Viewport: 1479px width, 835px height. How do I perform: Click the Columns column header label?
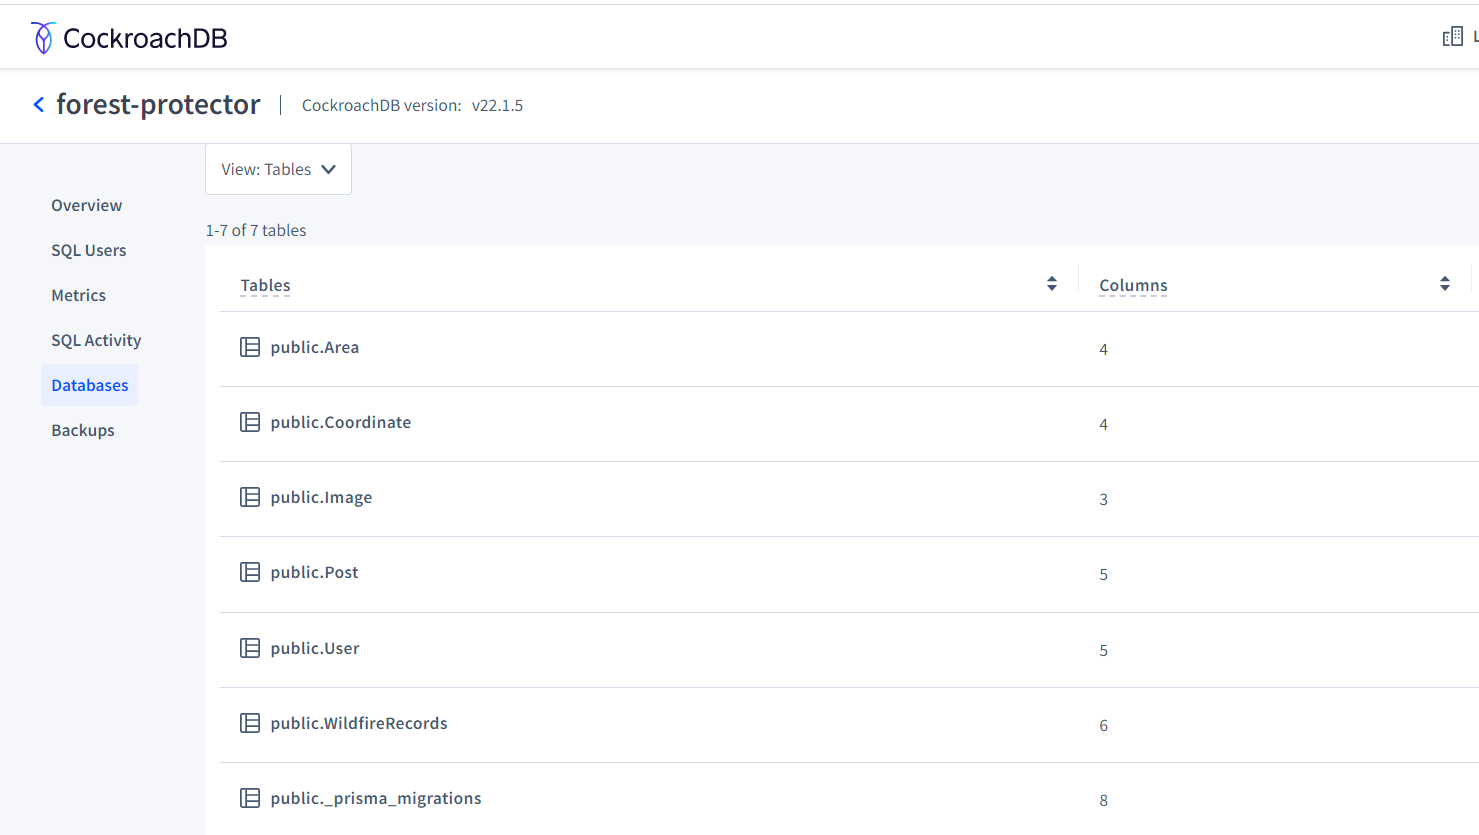click(x=1133, y=285)
